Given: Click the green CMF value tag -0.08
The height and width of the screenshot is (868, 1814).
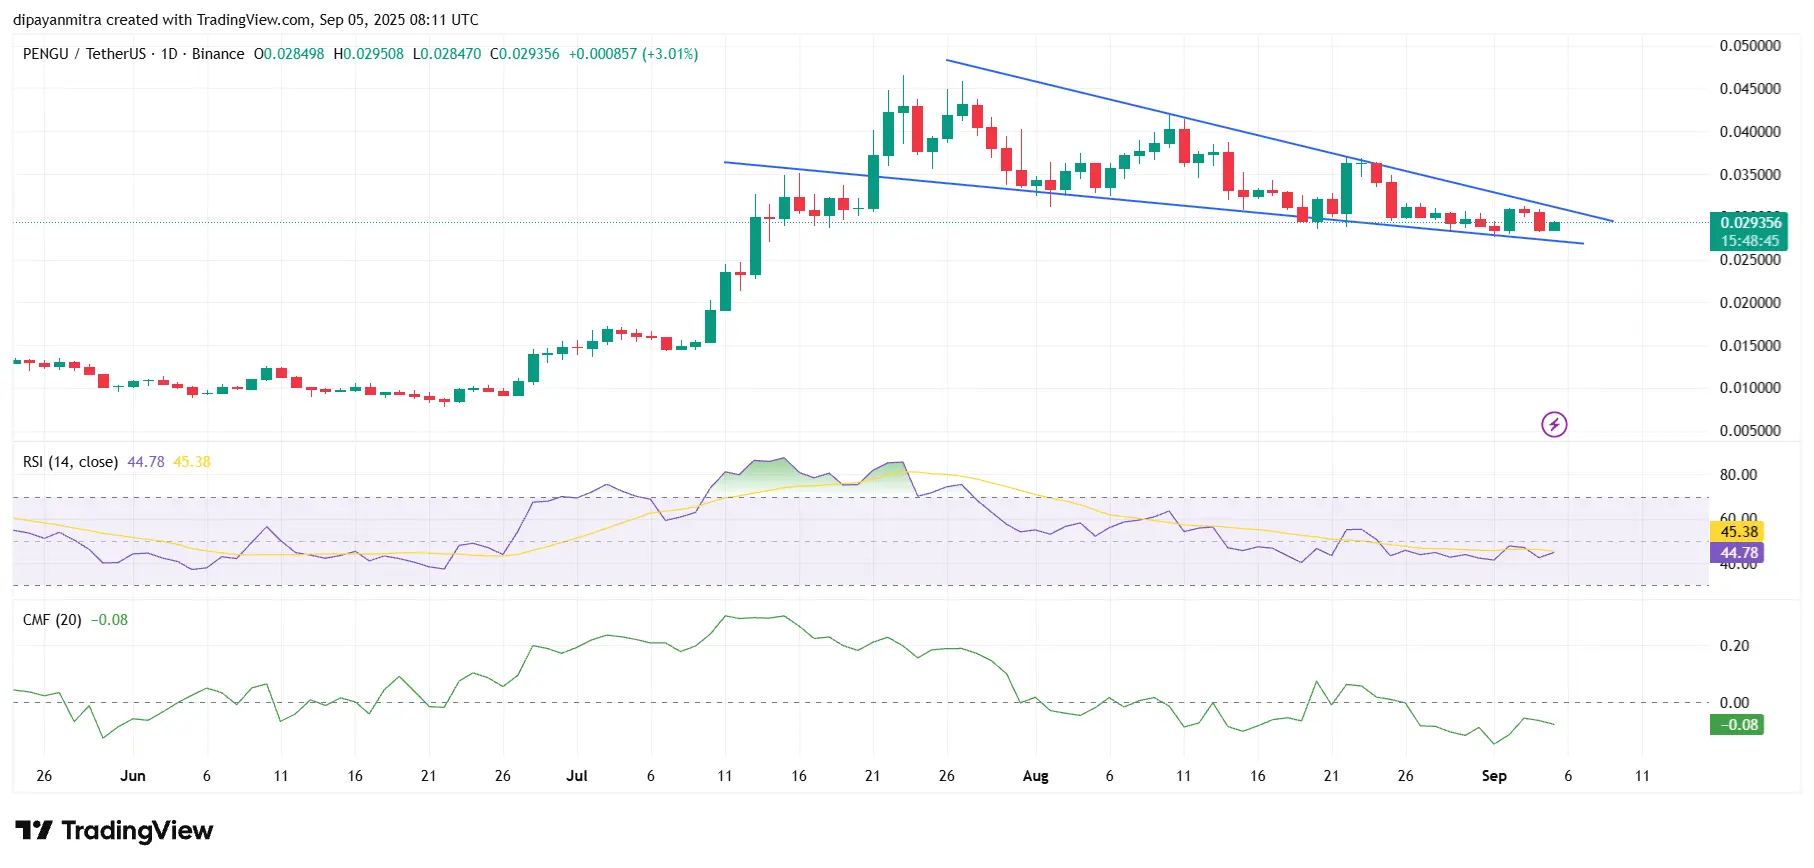Looking at the screenshot, I should coord(1738,725).
